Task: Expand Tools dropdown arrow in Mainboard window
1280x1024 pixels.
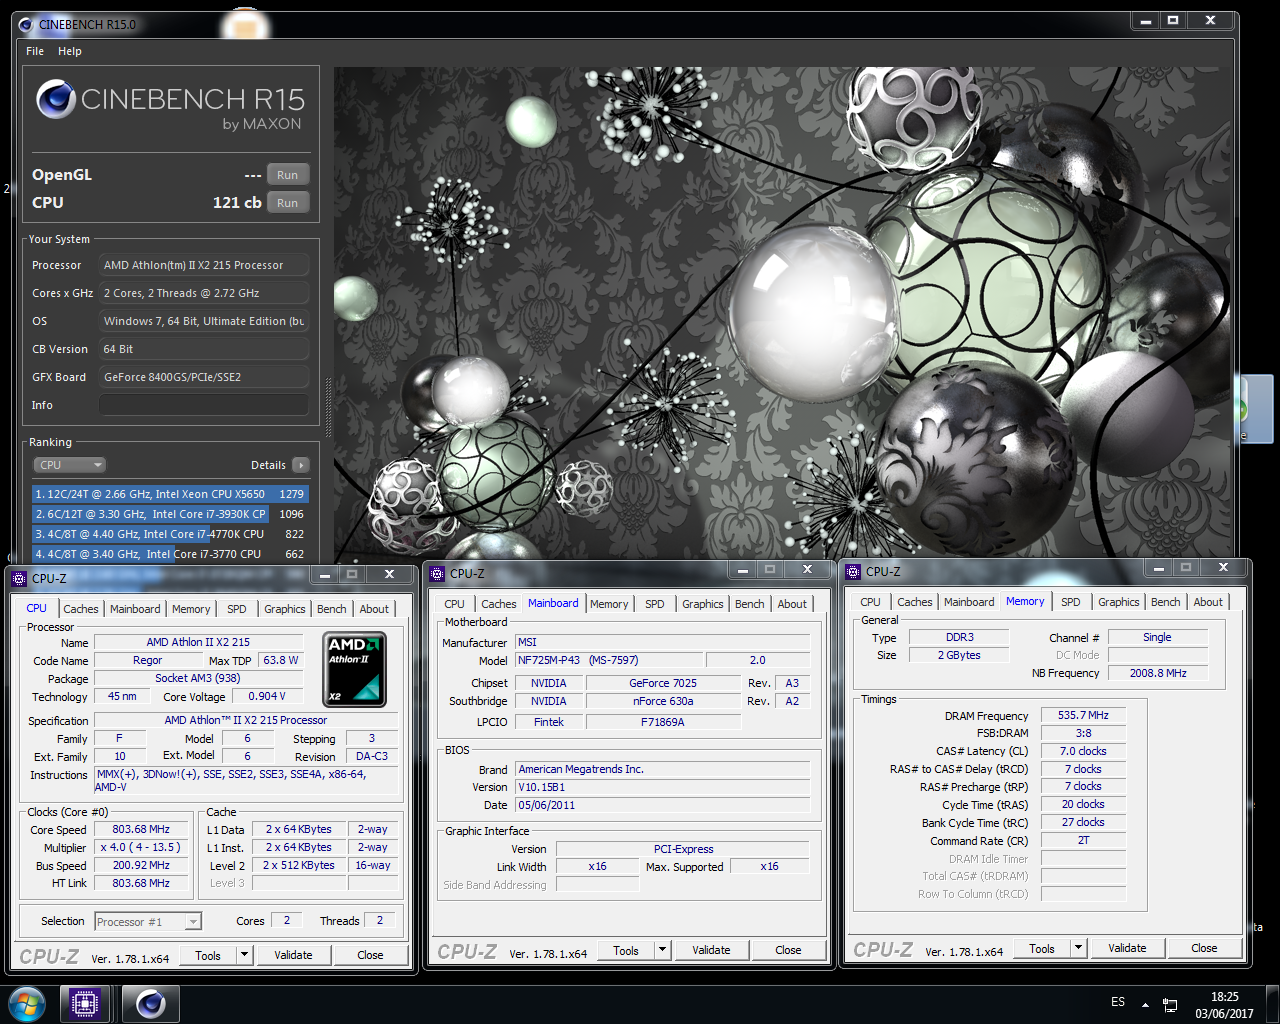Action: (x=661, y=950)
